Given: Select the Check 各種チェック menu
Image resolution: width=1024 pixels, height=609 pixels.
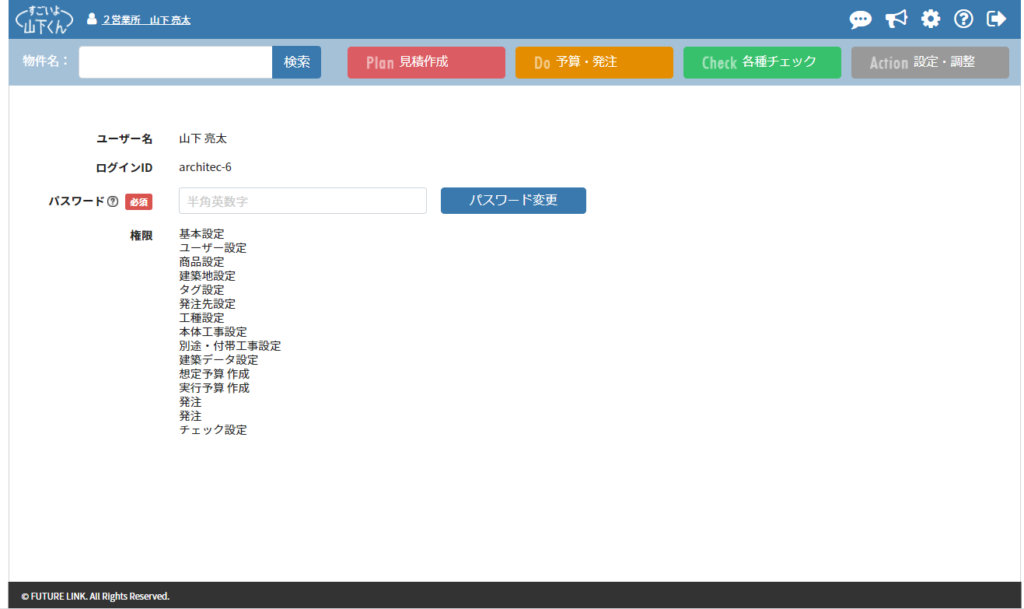Looking at the screenshot, I should pos(761,62).
